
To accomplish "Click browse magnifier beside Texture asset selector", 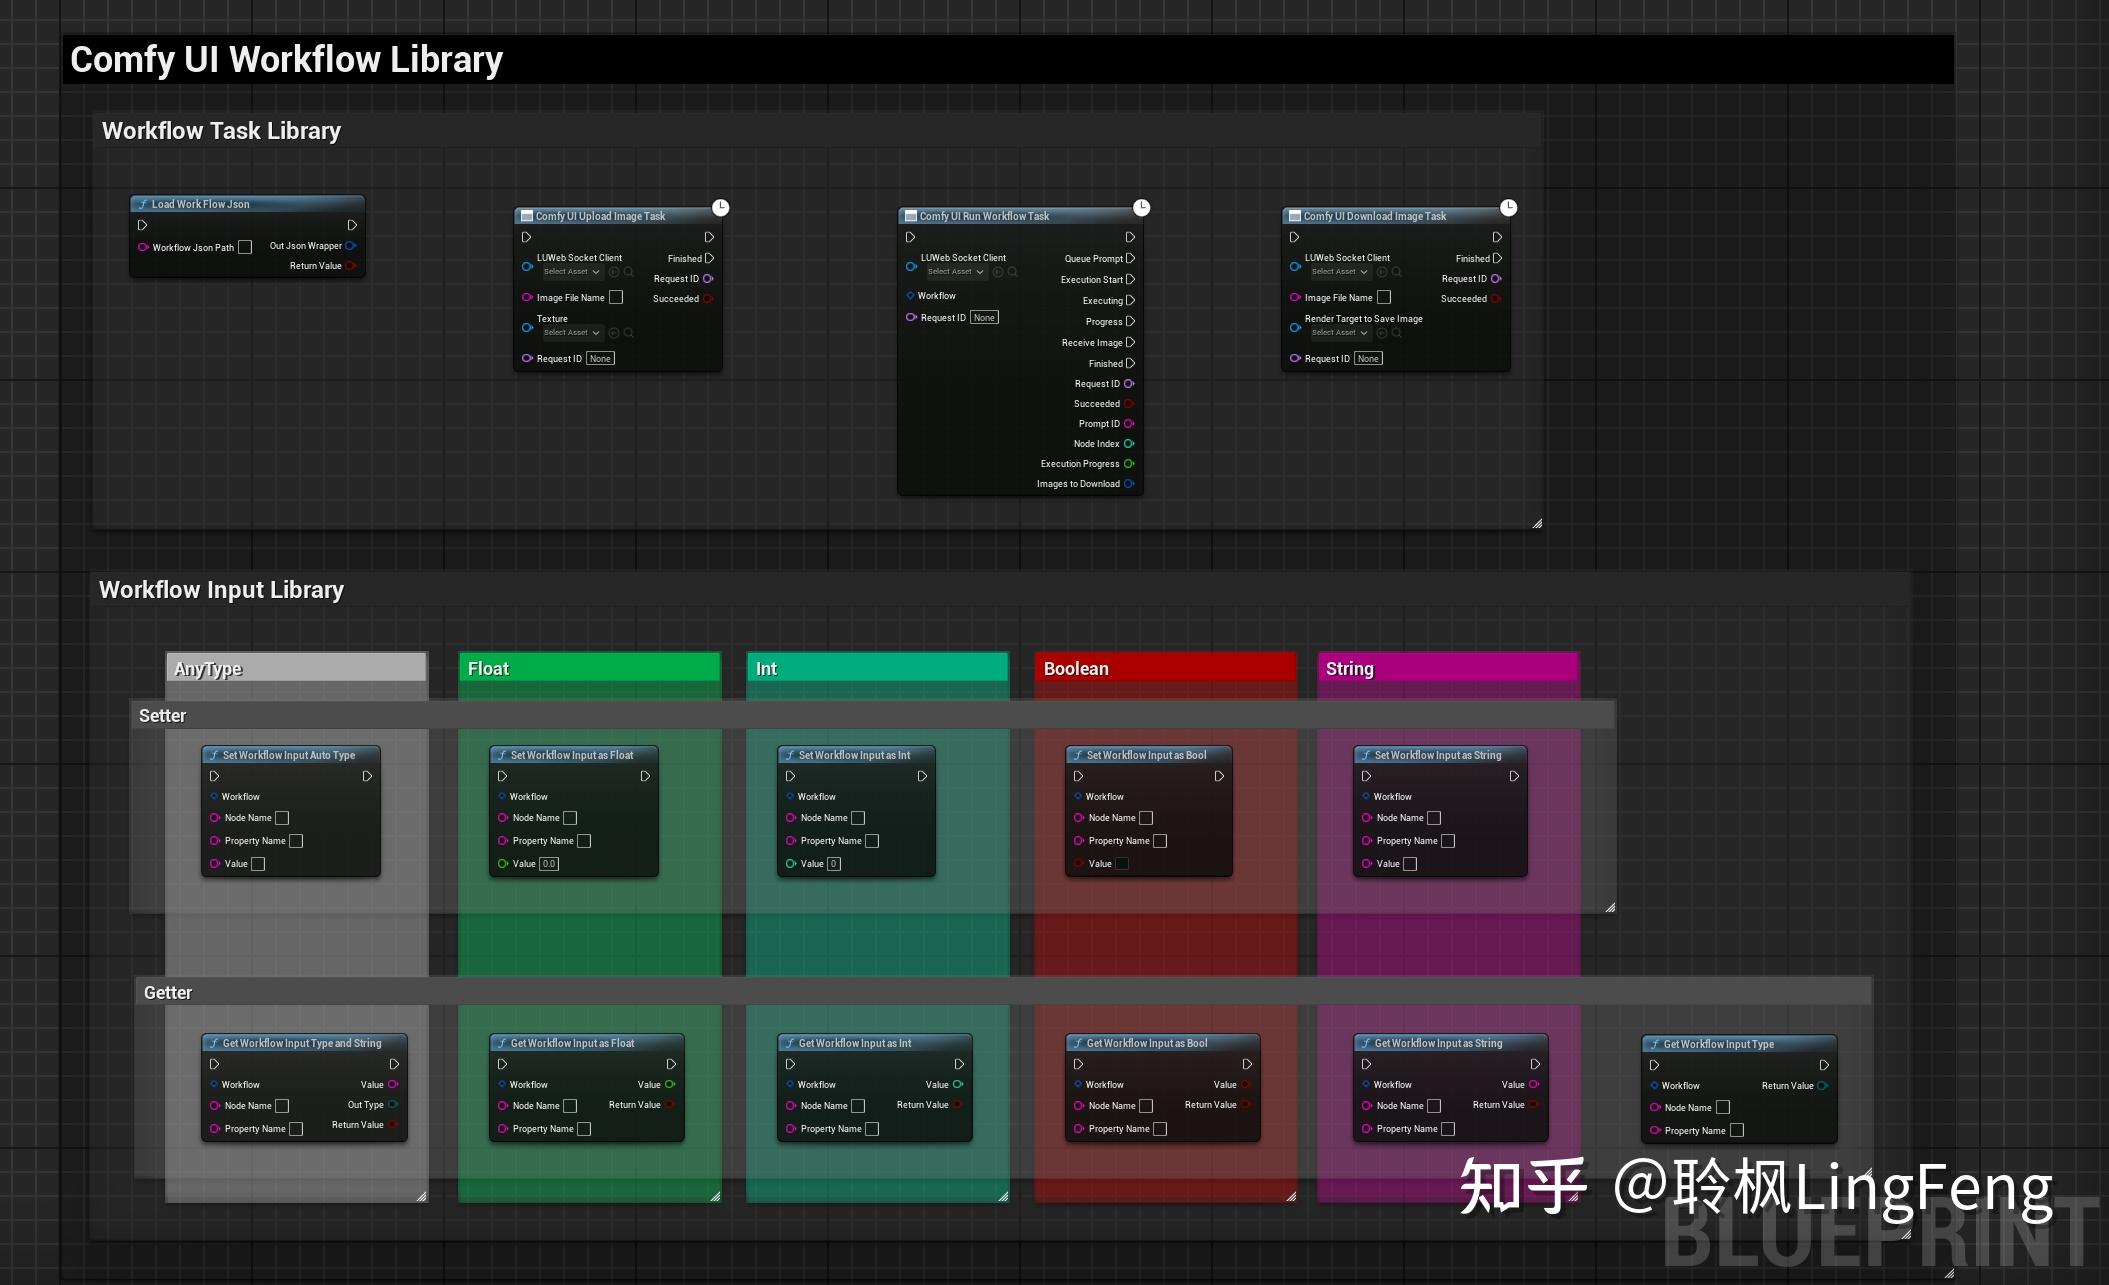I will pyautogui.click(x=629, y=333).
